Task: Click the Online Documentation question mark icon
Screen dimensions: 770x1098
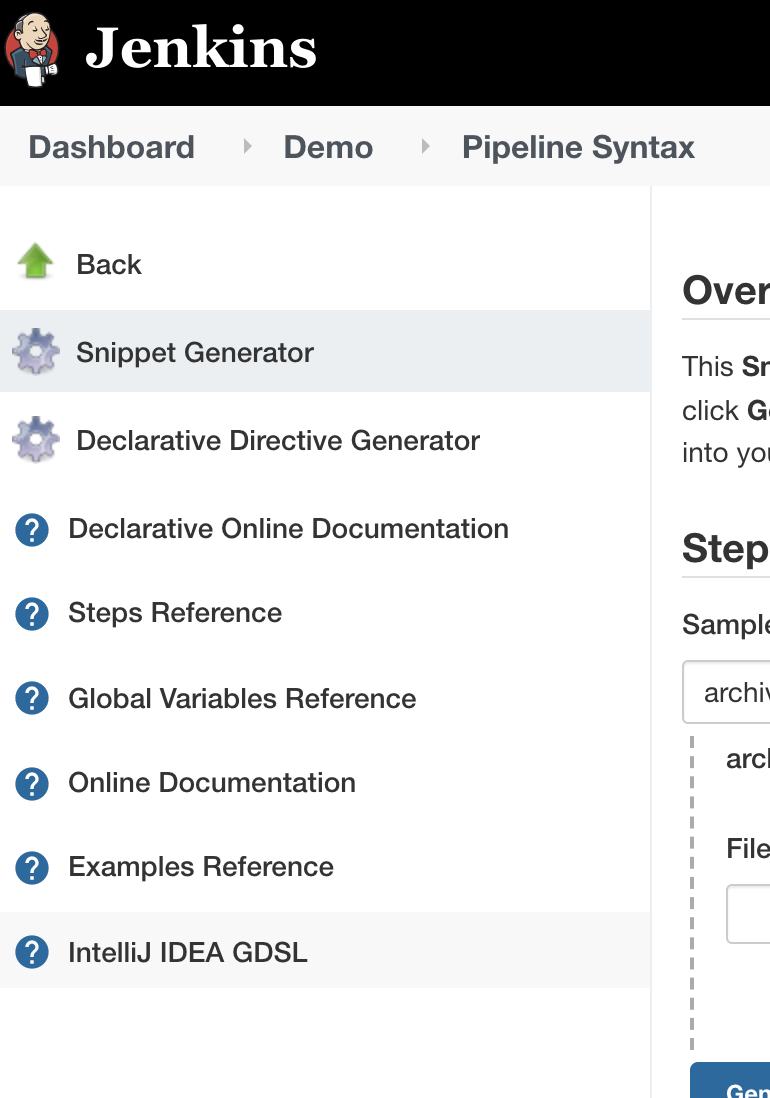Action: pos(32,783)
